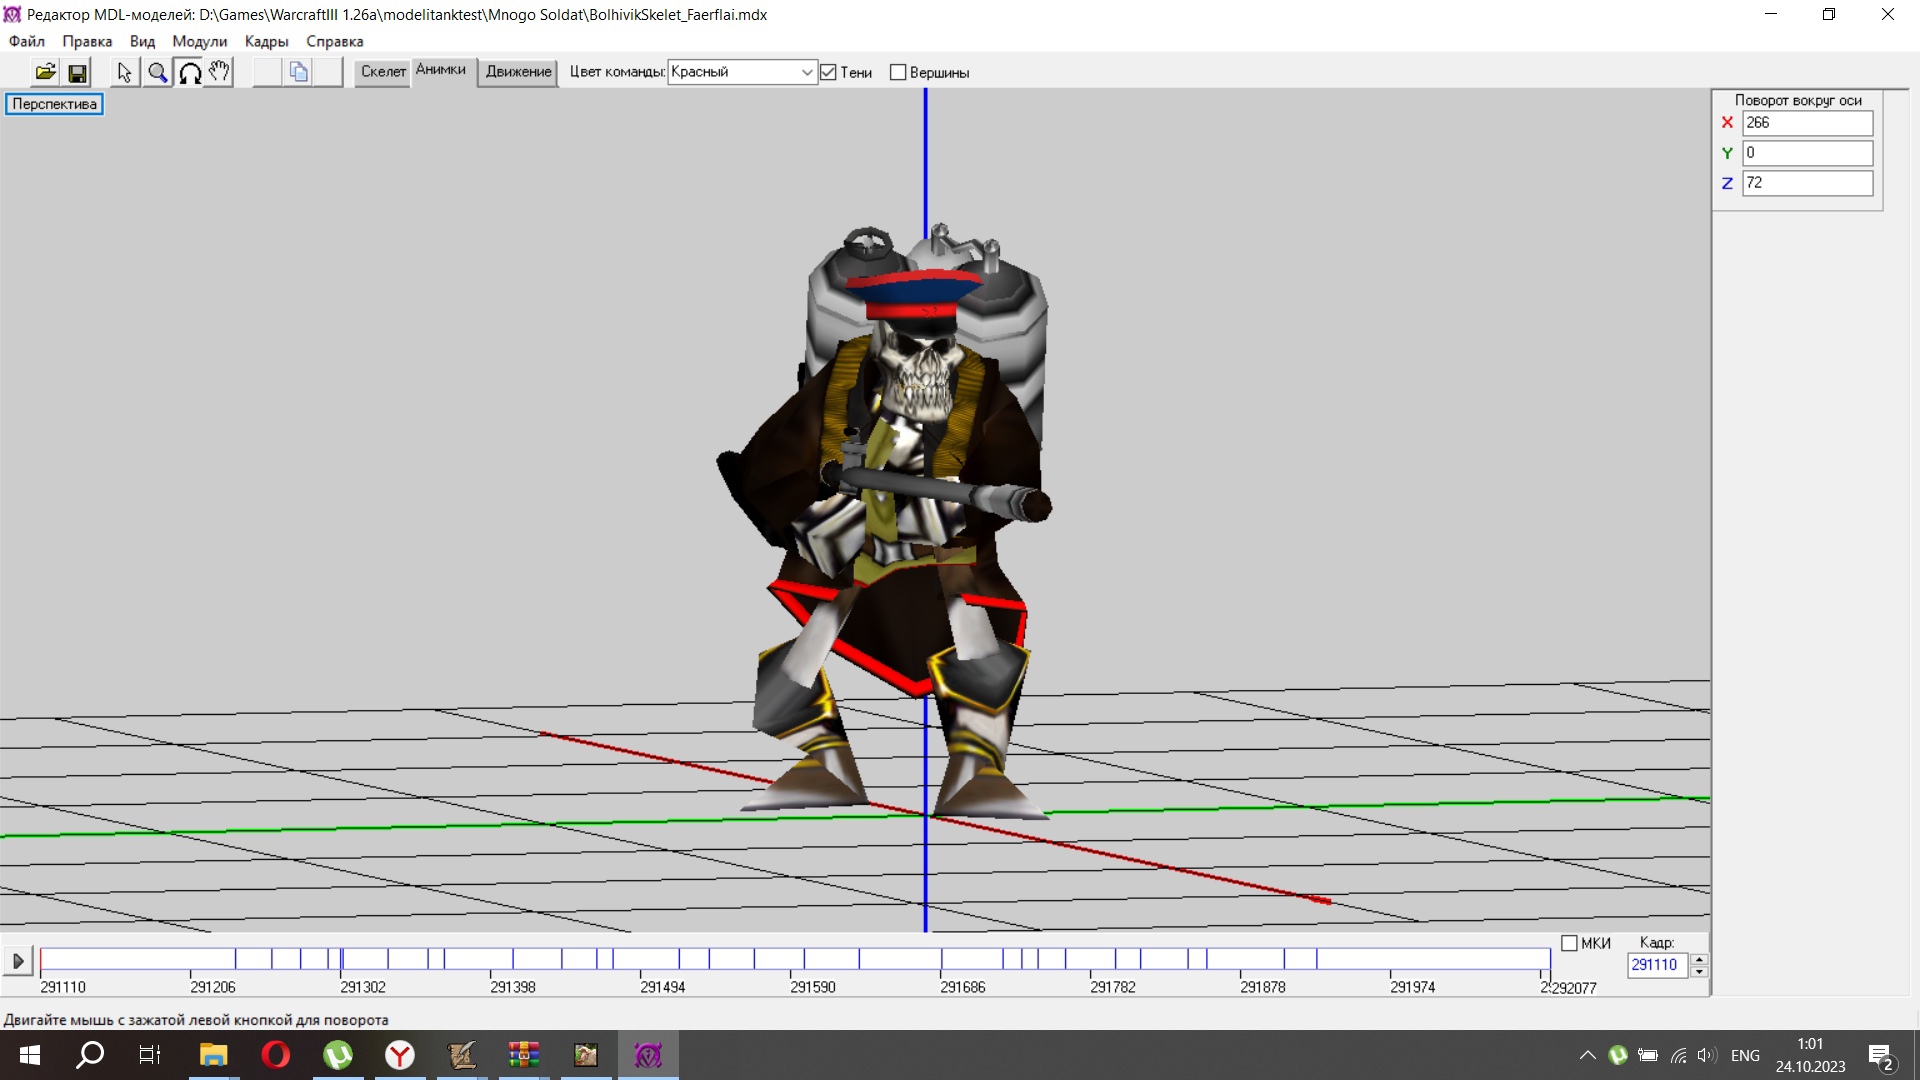Enable the Вершины vertices checkbox
Screen dimensions: 1920x1080
898,72
